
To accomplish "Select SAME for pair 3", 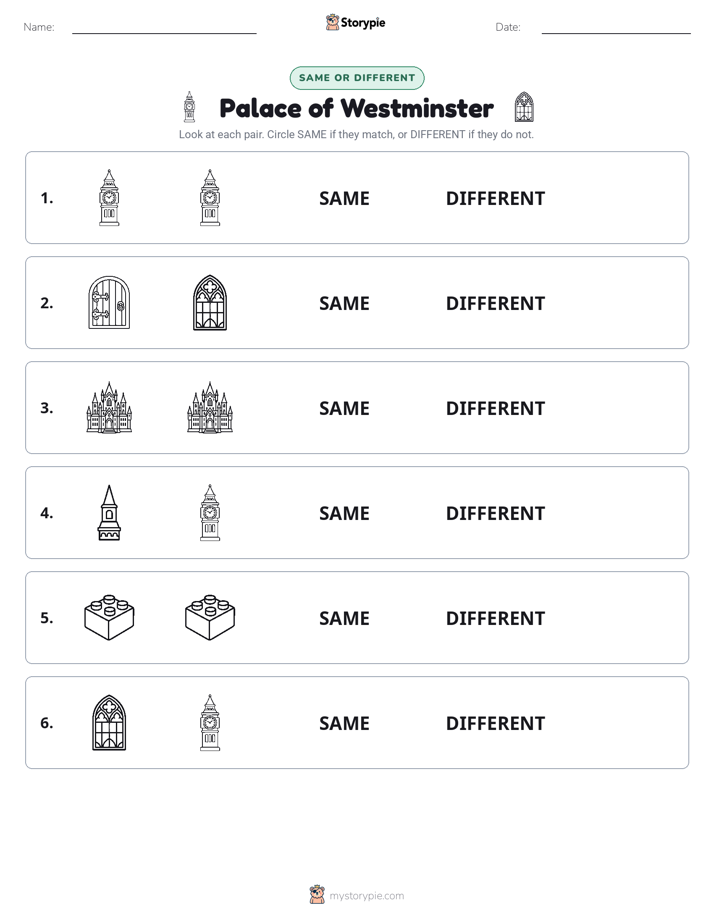I will (x=344, y=408).
